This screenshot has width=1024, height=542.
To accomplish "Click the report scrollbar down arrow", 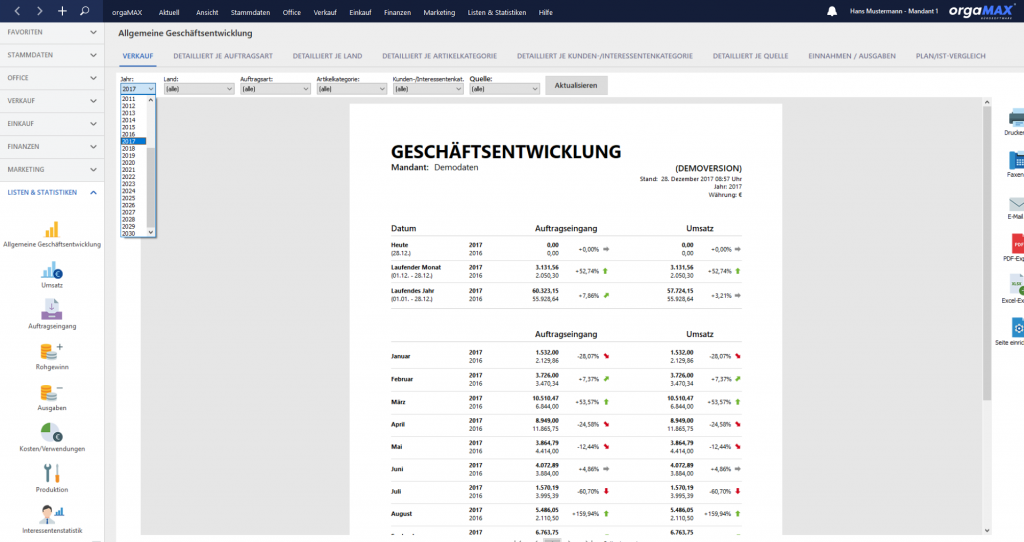I will pyautogui.click(x=987, y=530).
